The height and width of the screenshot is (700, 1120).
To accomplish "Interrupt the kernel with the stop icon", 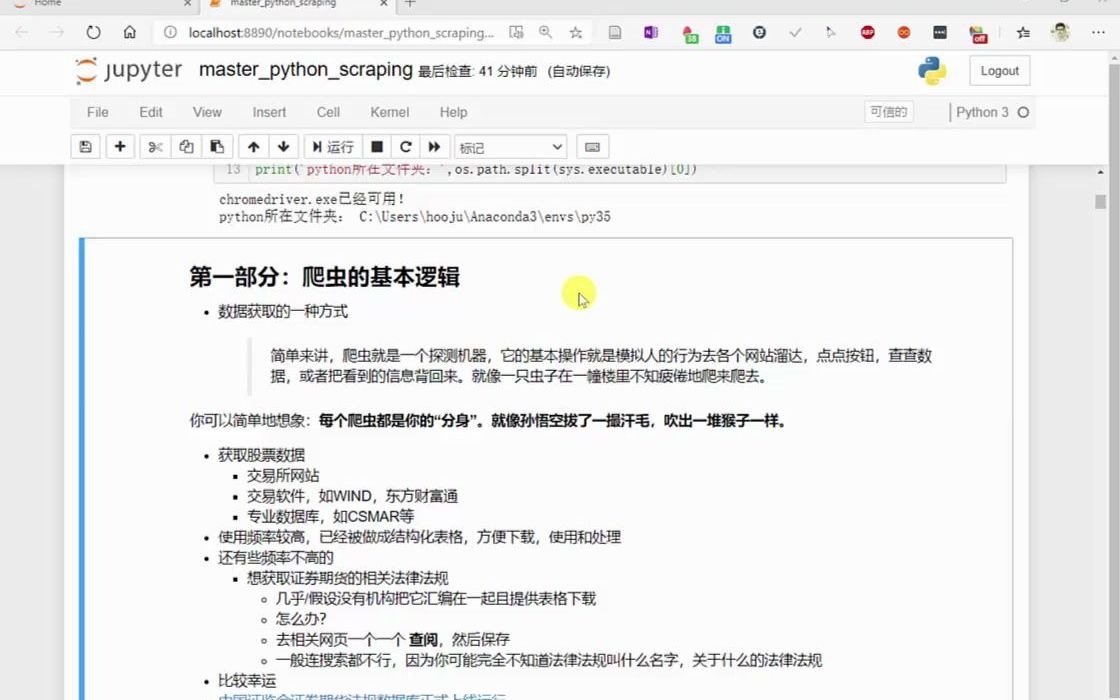I will coord(376,146).
